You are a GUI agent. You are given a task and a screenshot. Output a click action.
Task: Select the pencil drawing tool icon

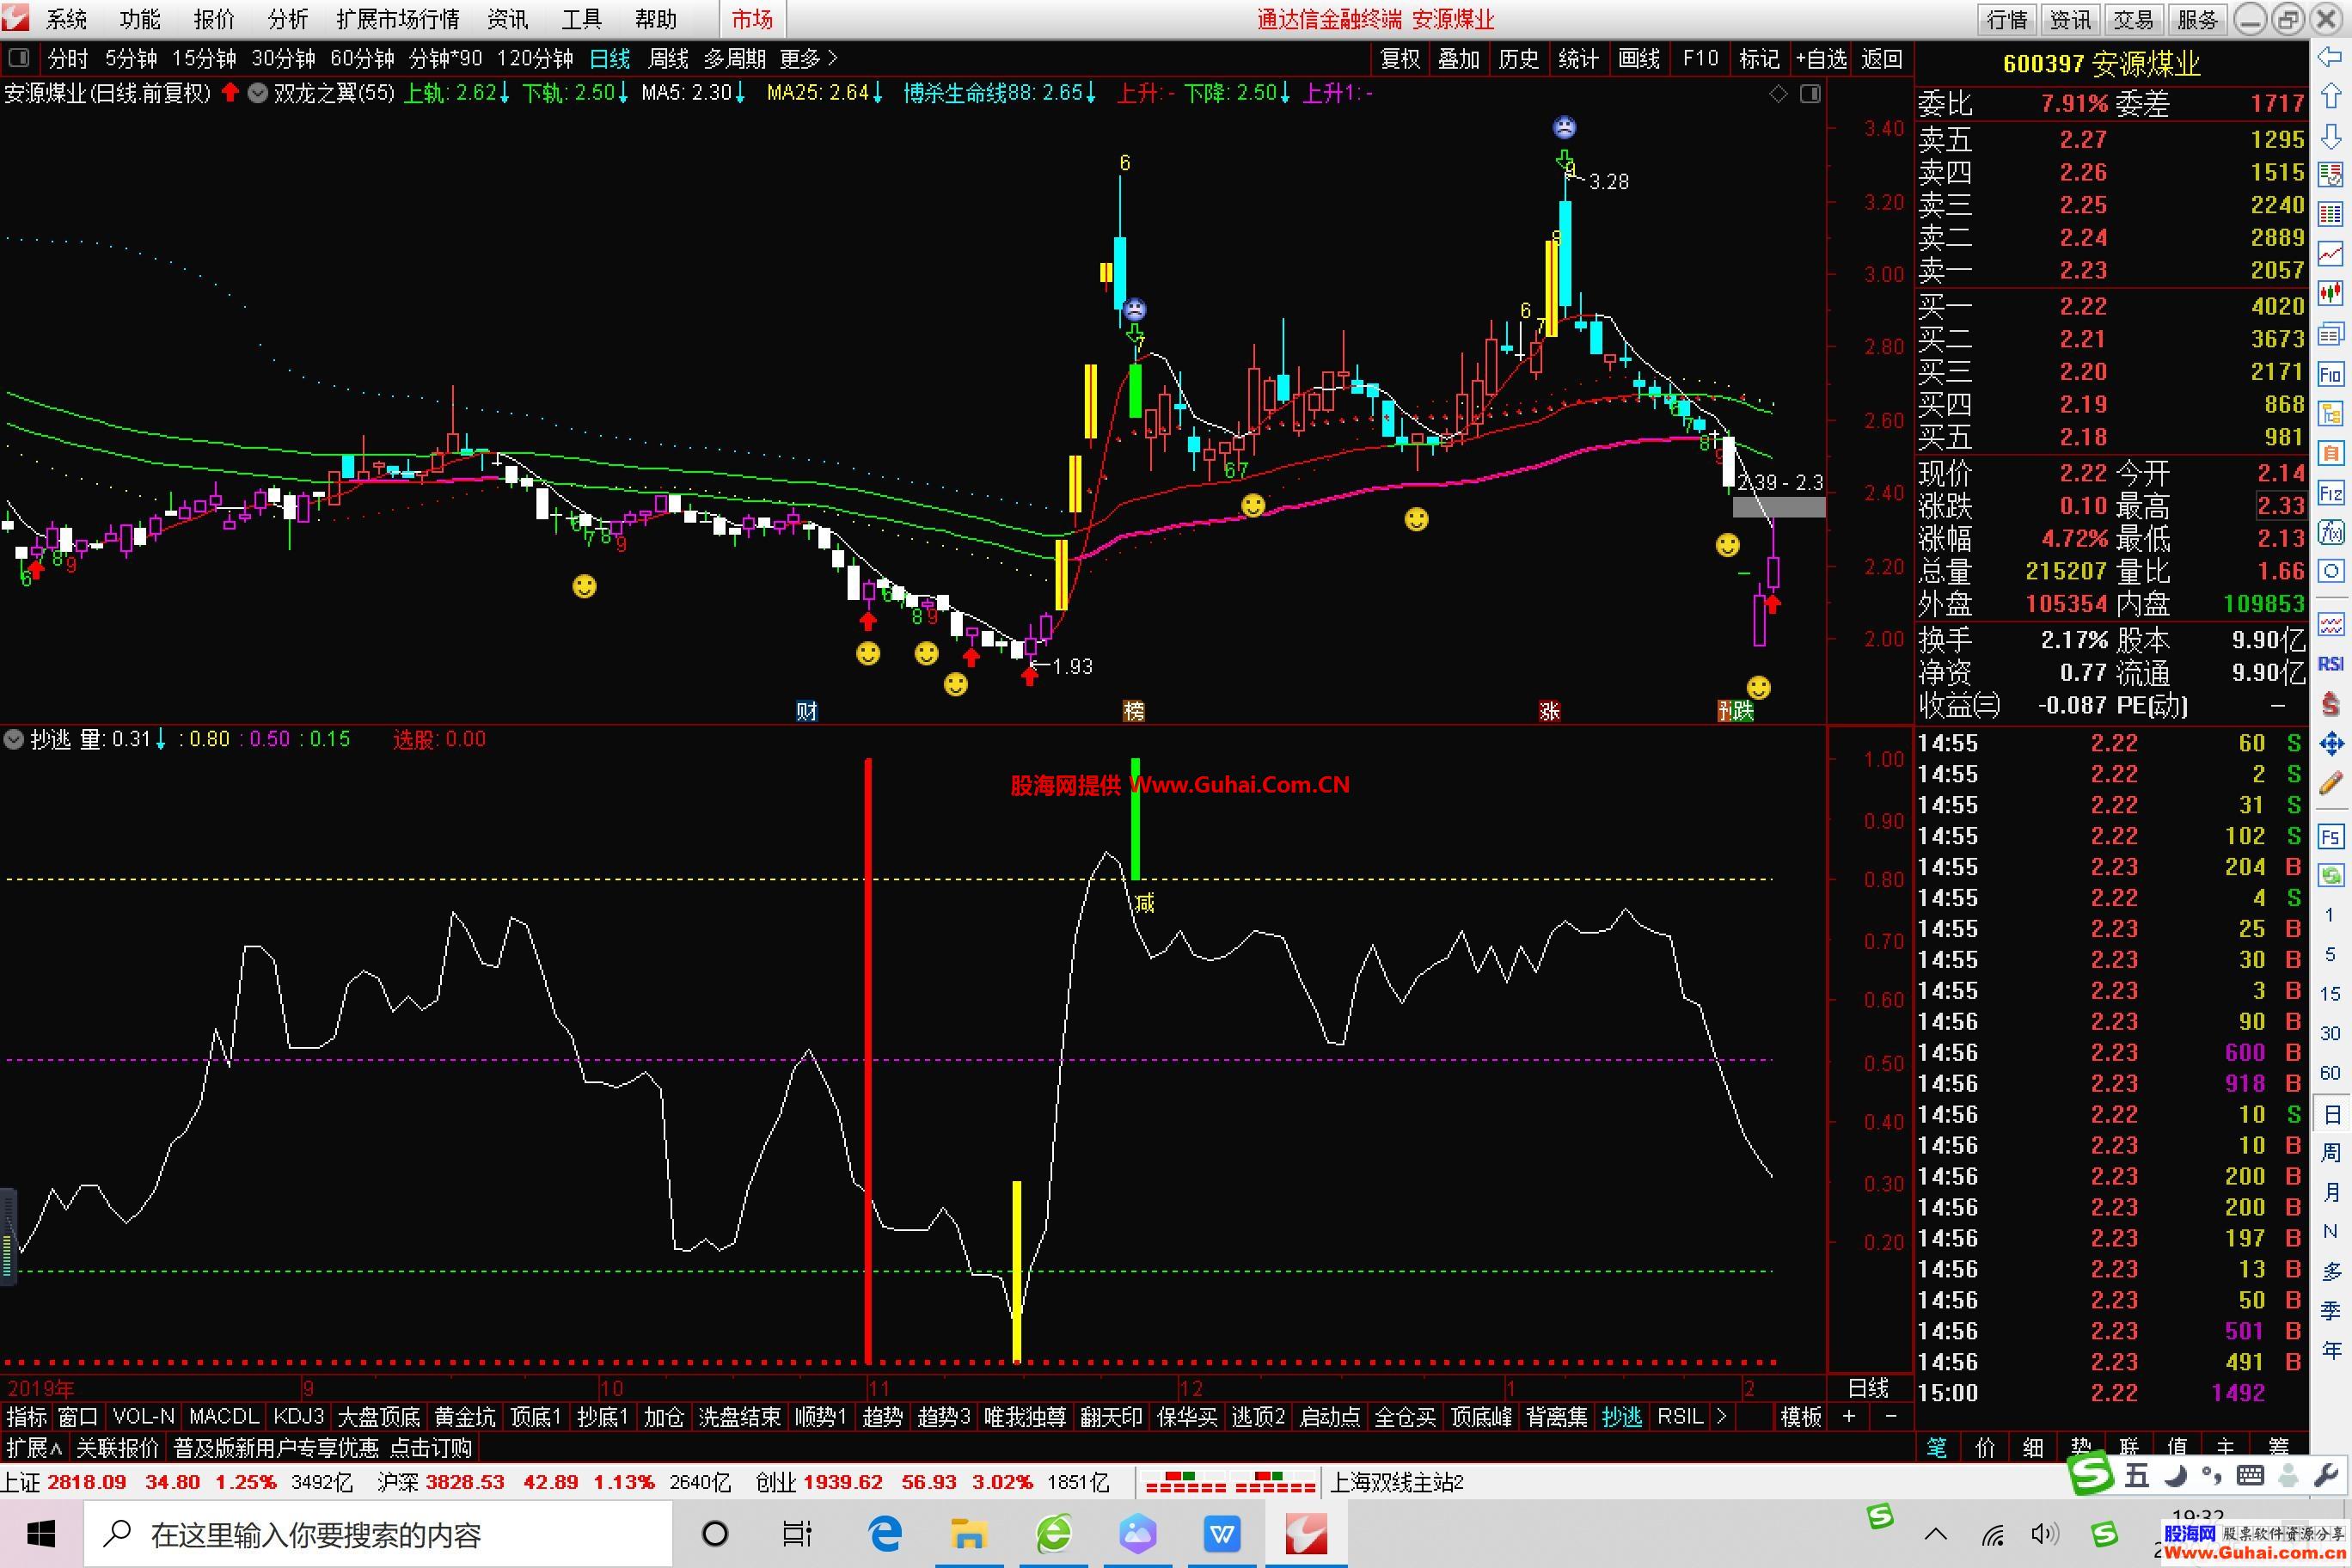[x=2330, y=782]
